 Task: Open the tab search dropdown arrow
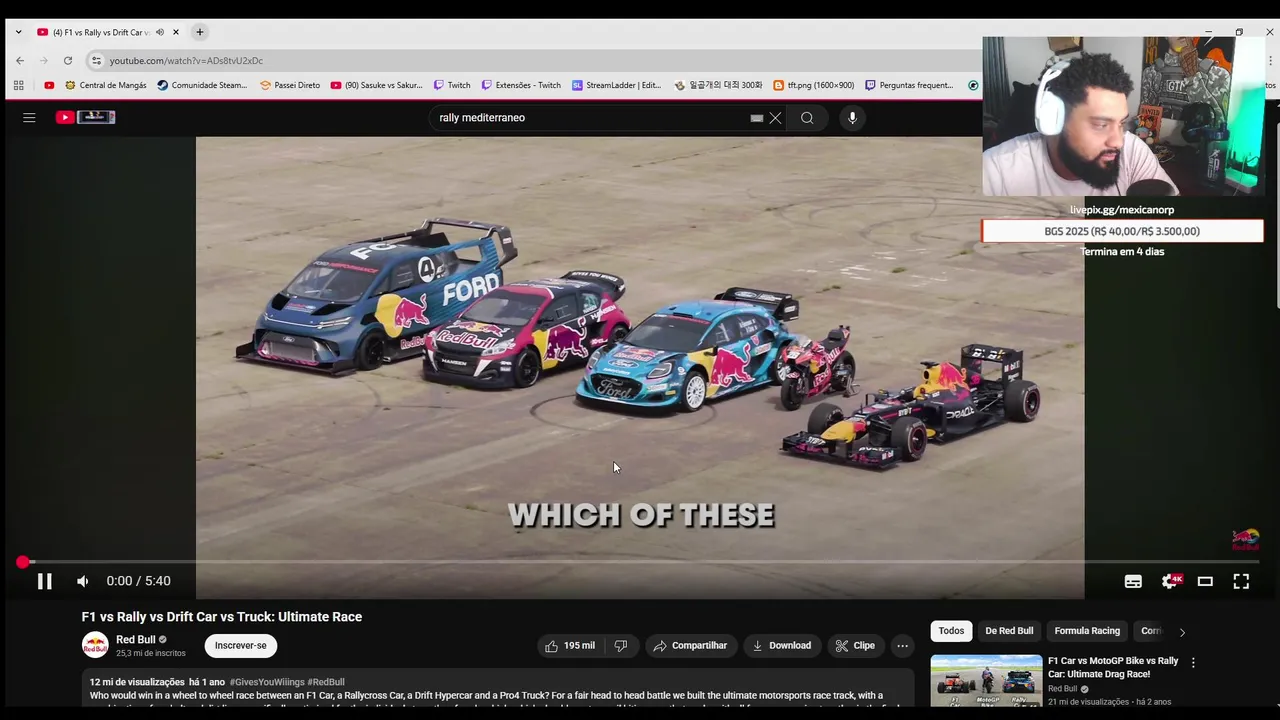18,32
